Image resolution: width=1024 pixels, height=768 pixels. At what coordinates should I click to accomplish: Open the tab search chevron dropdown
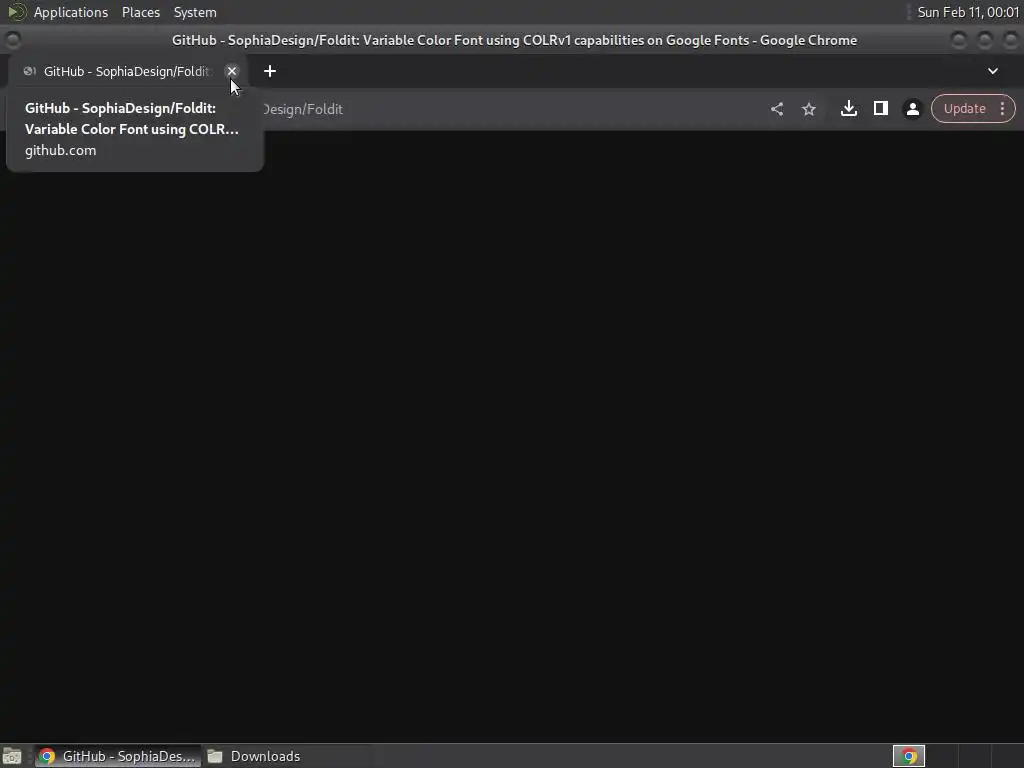993,71
